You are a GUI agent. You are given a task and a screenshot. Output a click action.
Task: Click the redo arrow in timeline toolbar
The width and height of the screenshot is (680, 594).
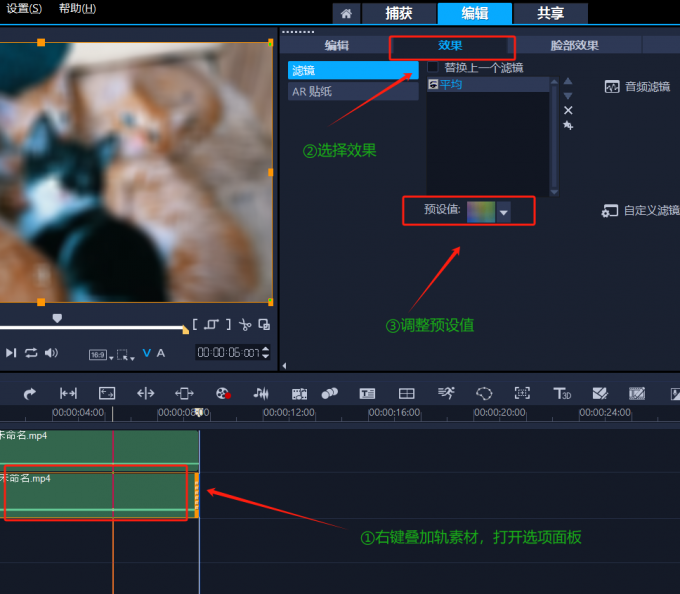(x=30, y=393)
